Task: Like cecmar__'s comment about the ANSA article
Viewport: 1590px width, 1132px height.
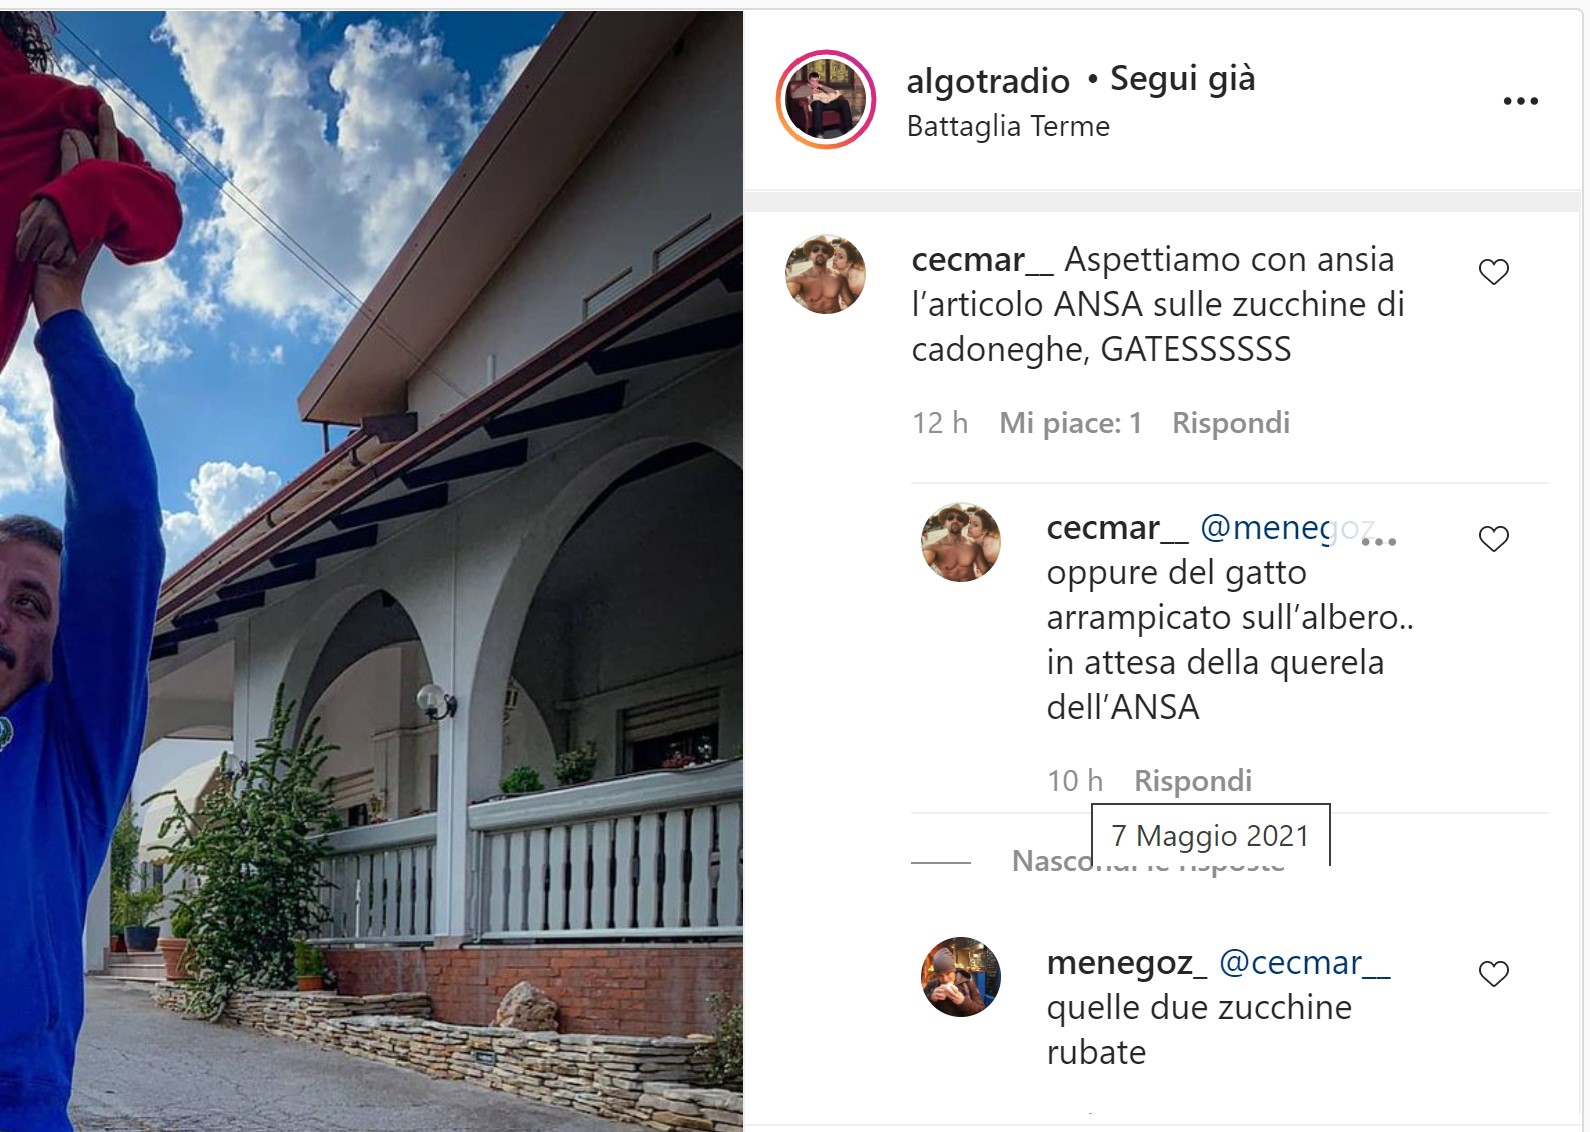Action: pos(1493,272)
